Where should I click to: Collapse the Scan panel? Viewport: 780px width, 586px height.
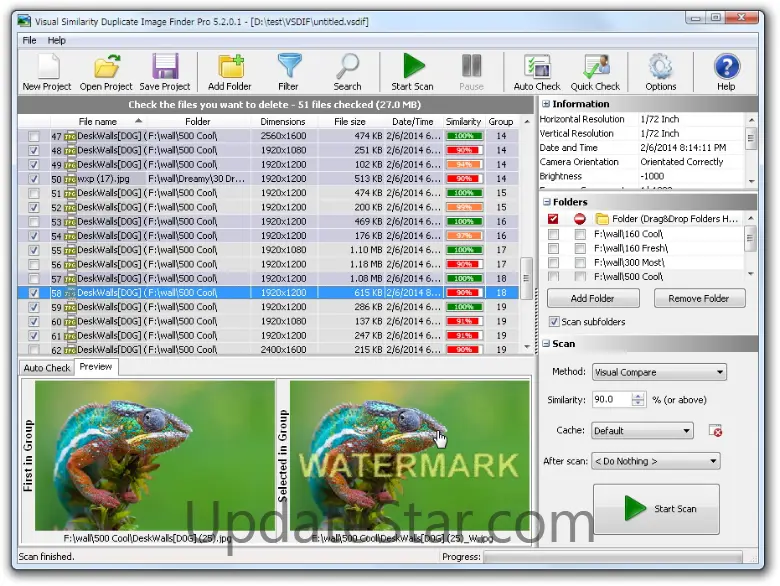coord(546,344)
